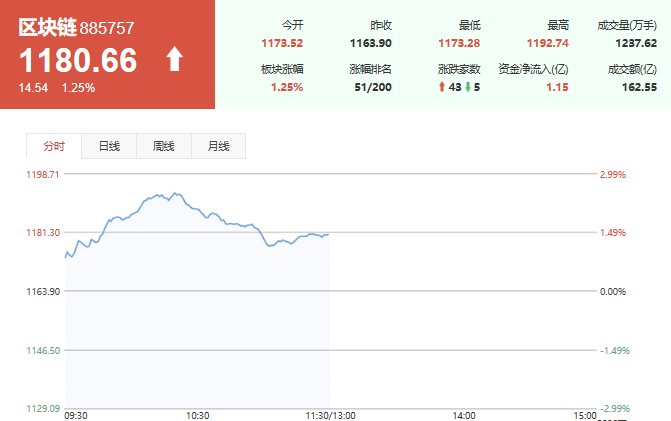
Task: Click the white up arrow beside 1180.66
Action: (175, 59)
